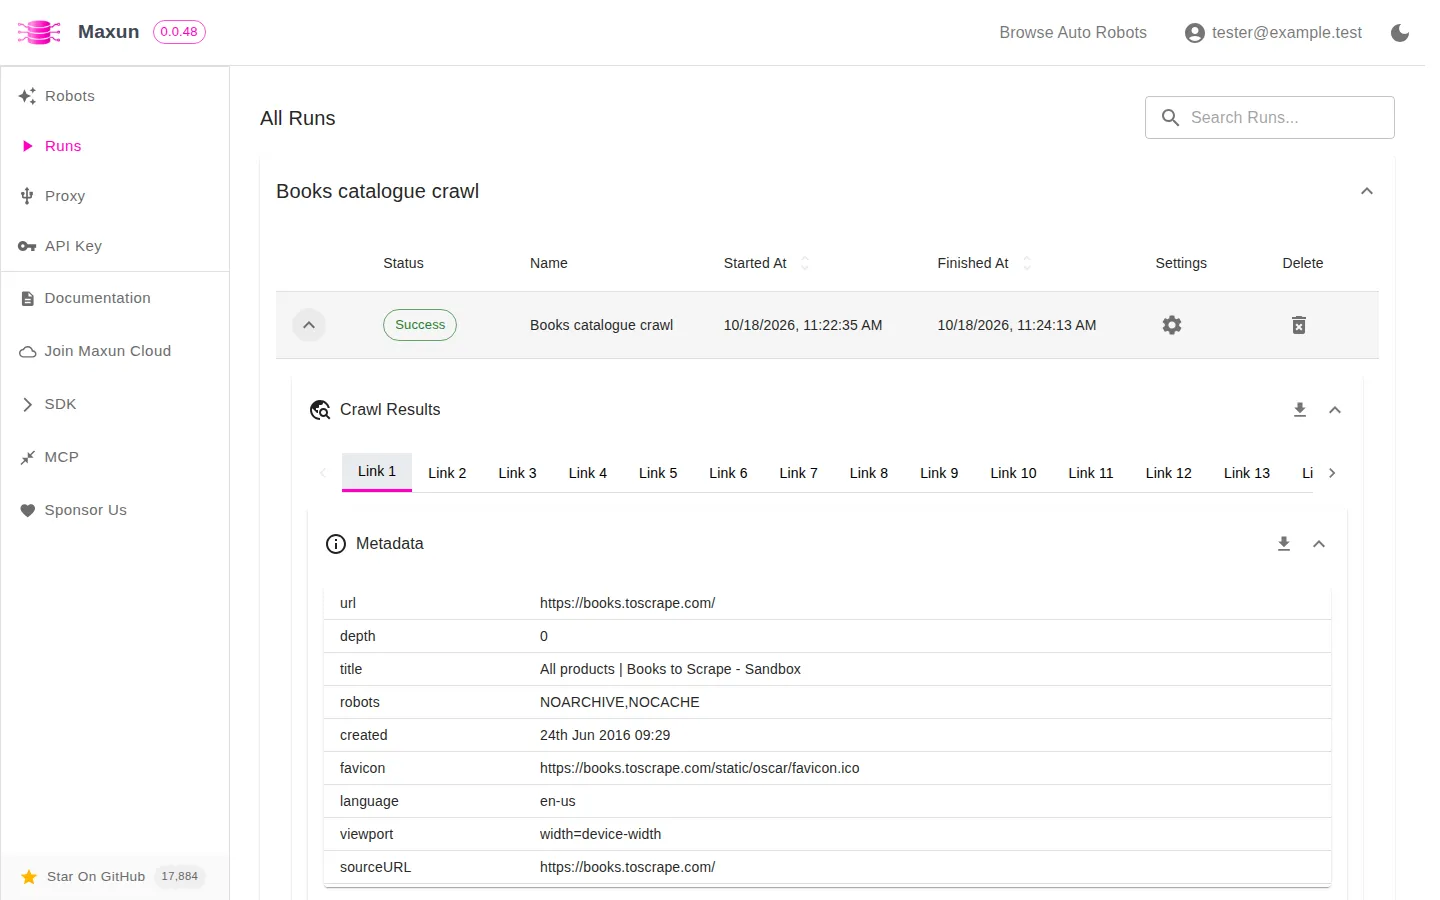This screenshot has height=900, width=1440.
Task: Select the Link 4 tab
Action: (x=588, y=473)
